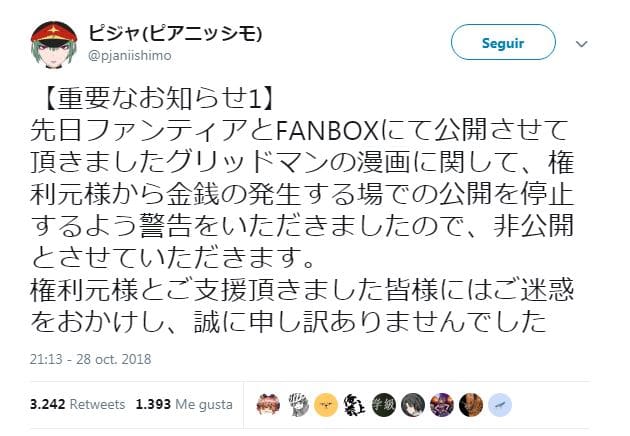
Task: Open the dark-haired character liker avatar
Action: (413, 405)
